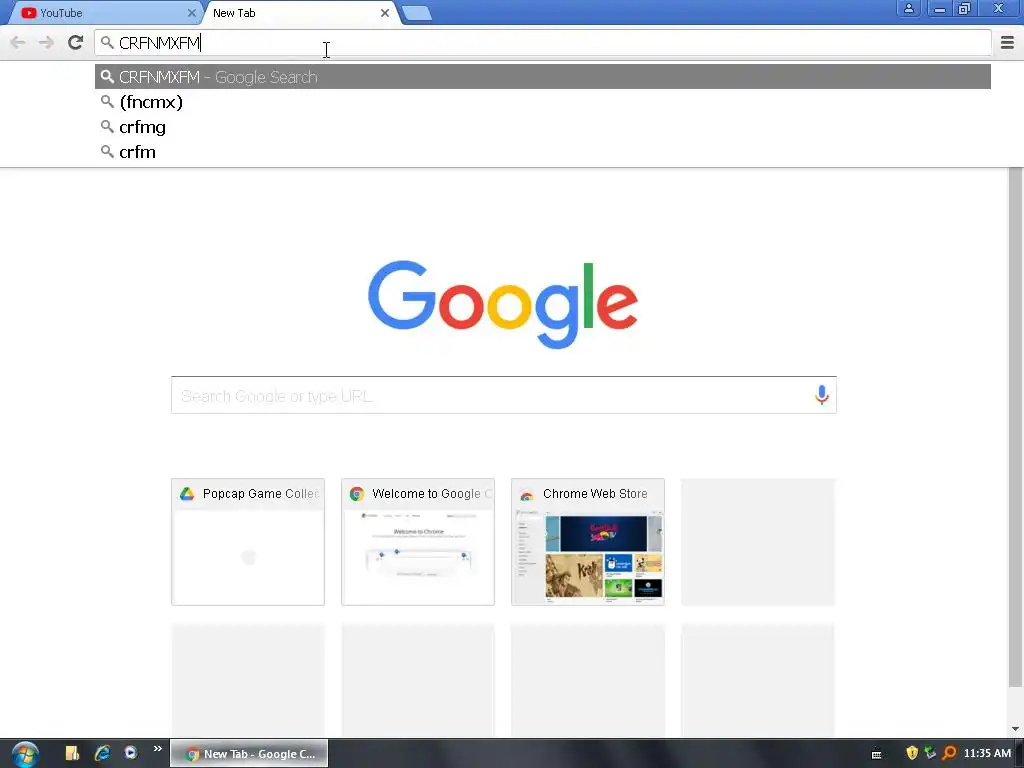Open the 11:35 AM clock
Image resolution: width=1024 pixels, height=768 pixels.
pos(987,754)
